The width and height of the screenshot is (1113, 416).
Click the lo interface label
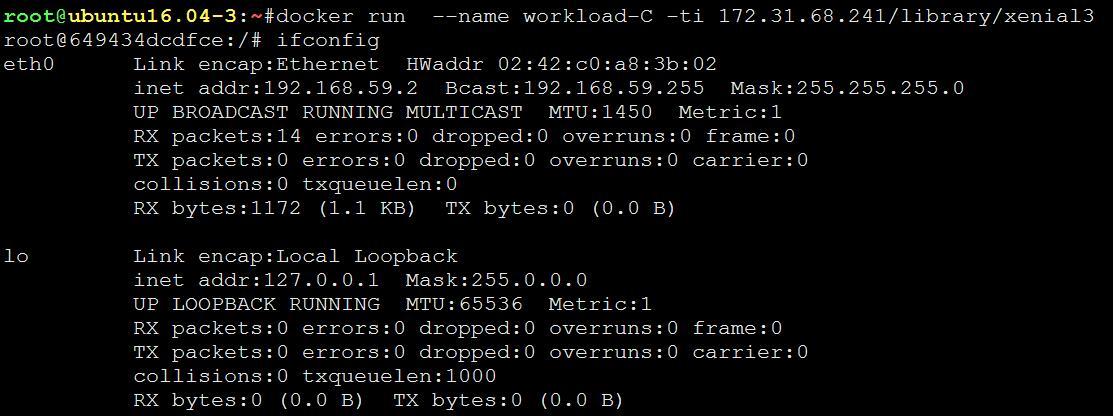(16, 256)
